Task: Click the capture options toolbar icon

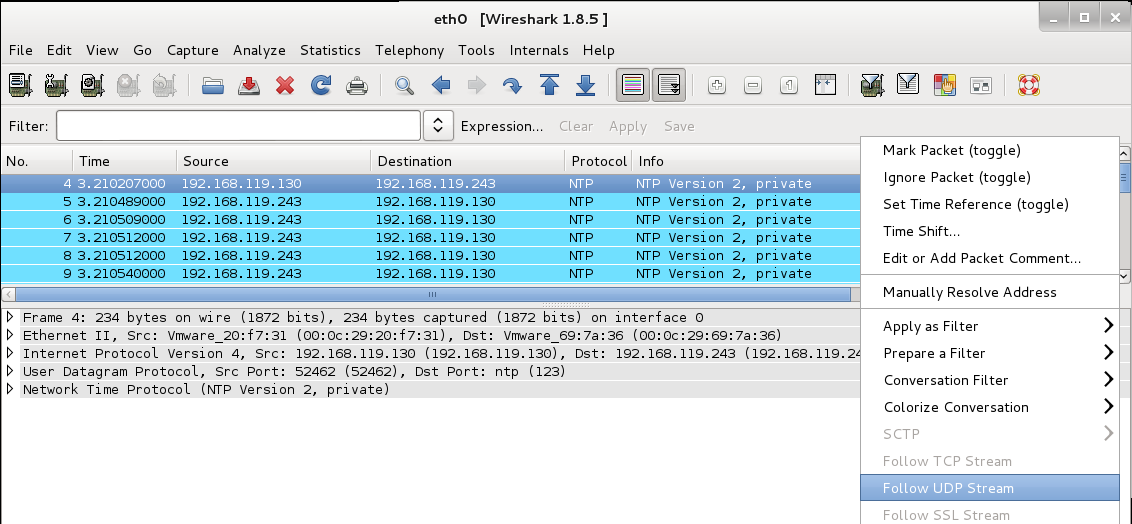Action: point(57,86)
